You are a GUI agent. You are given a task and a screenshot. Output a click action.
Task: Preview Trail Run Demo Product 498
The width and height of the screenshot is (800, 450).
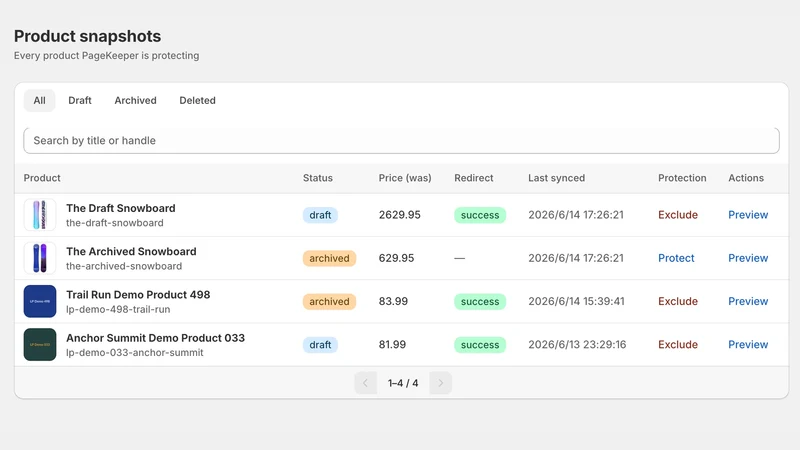(x=748, y=301)
